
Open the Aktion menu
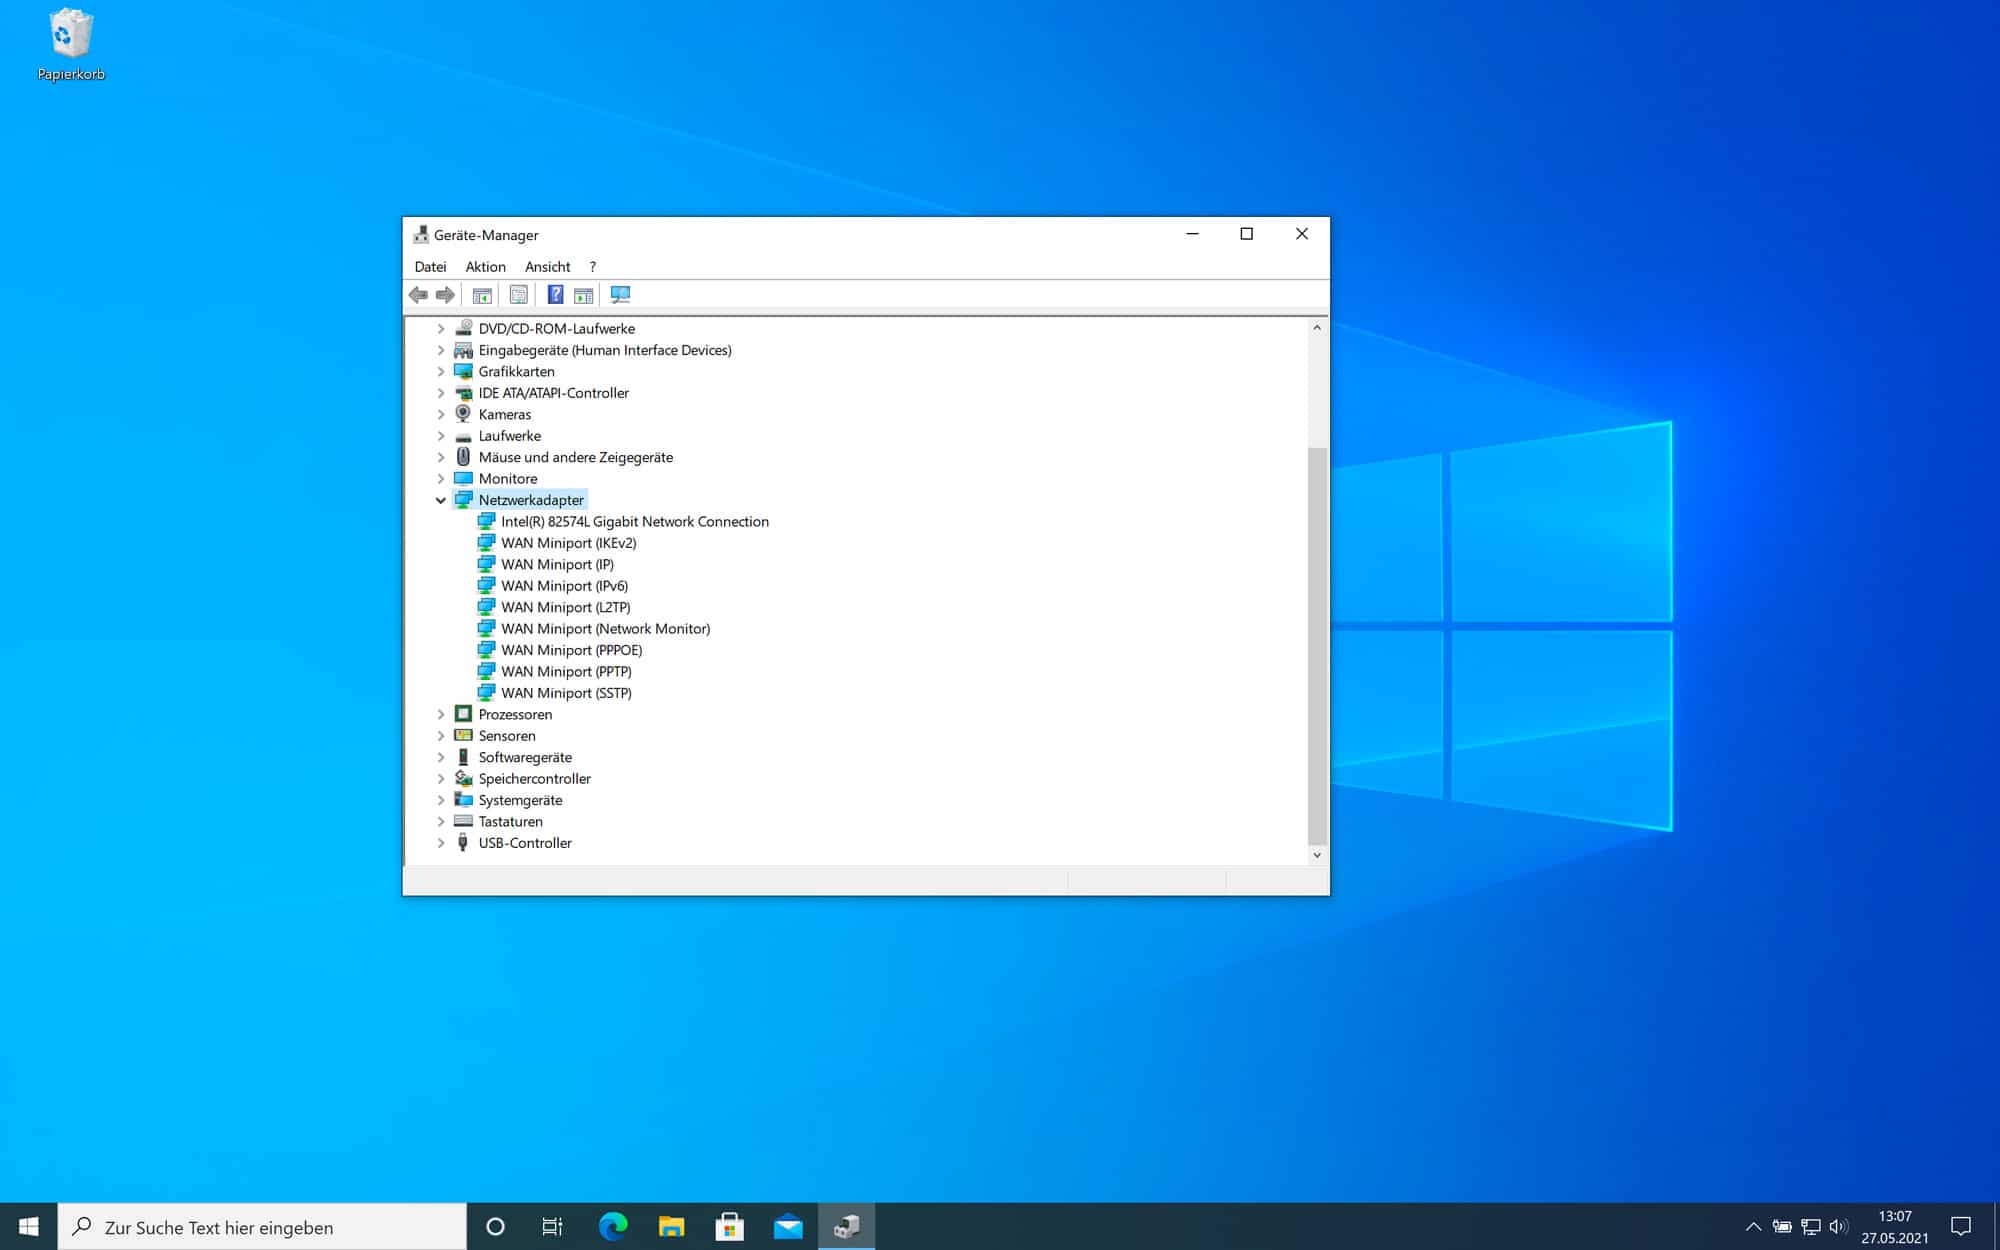coord(485,267)
